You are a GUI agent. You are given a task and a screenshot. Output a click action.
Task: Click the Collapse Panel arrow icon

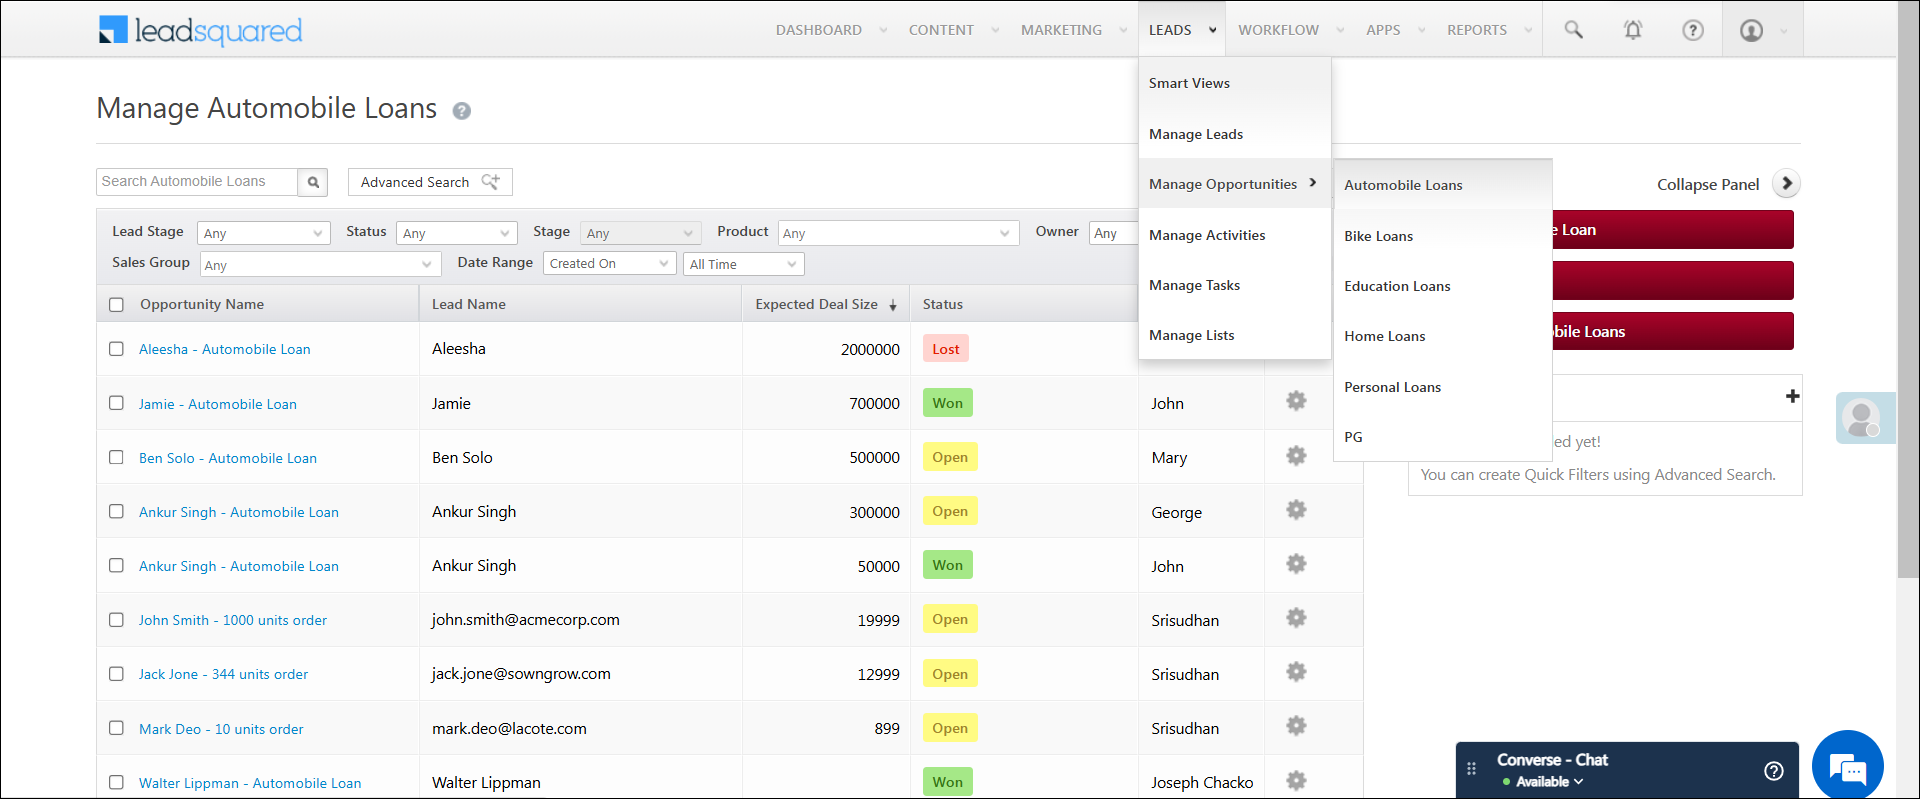click(1786, 184)
